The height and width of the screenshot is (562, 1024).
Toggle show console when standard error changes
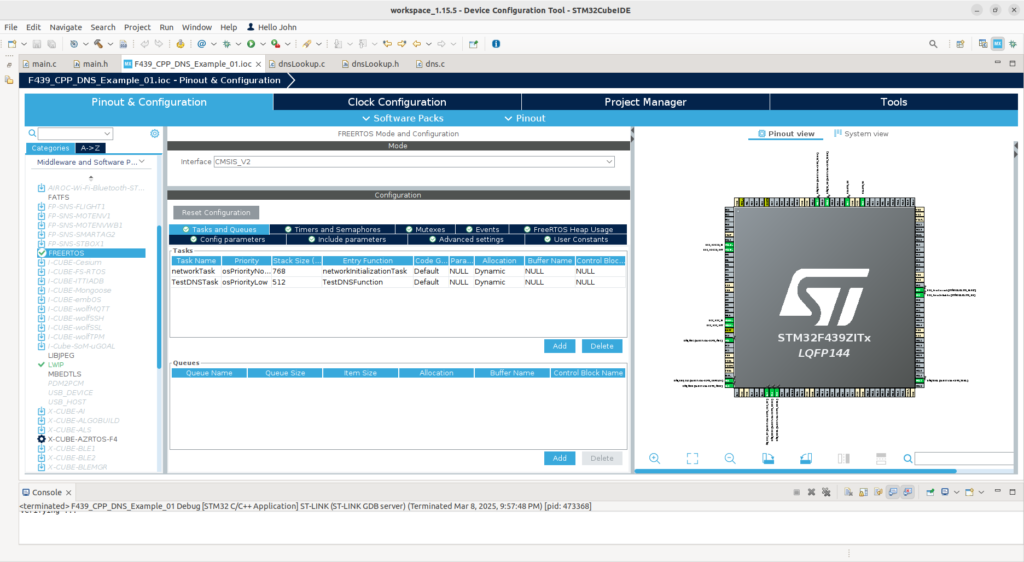click(908, 492)
